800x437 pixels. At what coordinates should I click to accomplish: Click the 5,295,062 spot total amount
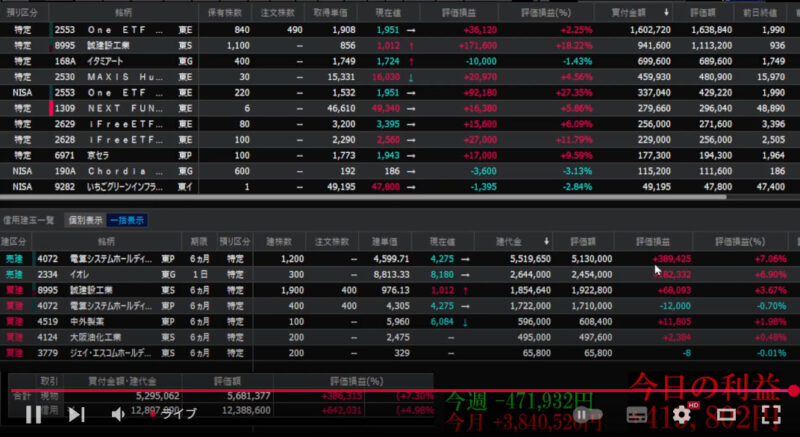pyautogui.click(x=158, y=396)
